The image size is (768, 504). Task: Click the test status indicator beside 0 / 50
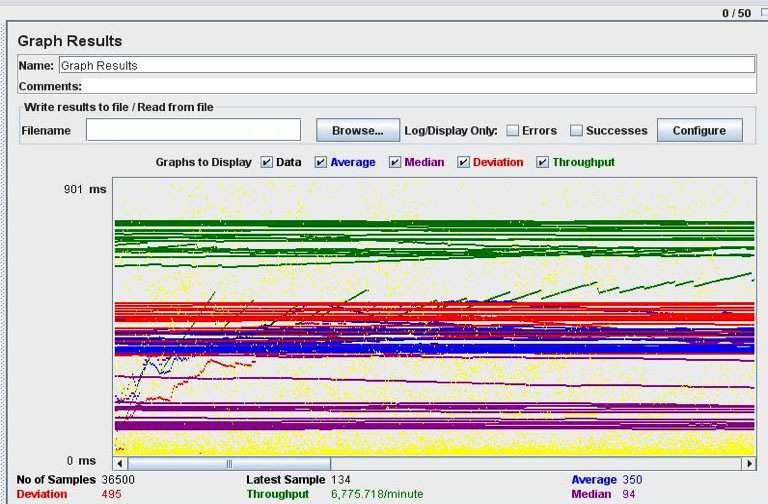coord(764,13)
